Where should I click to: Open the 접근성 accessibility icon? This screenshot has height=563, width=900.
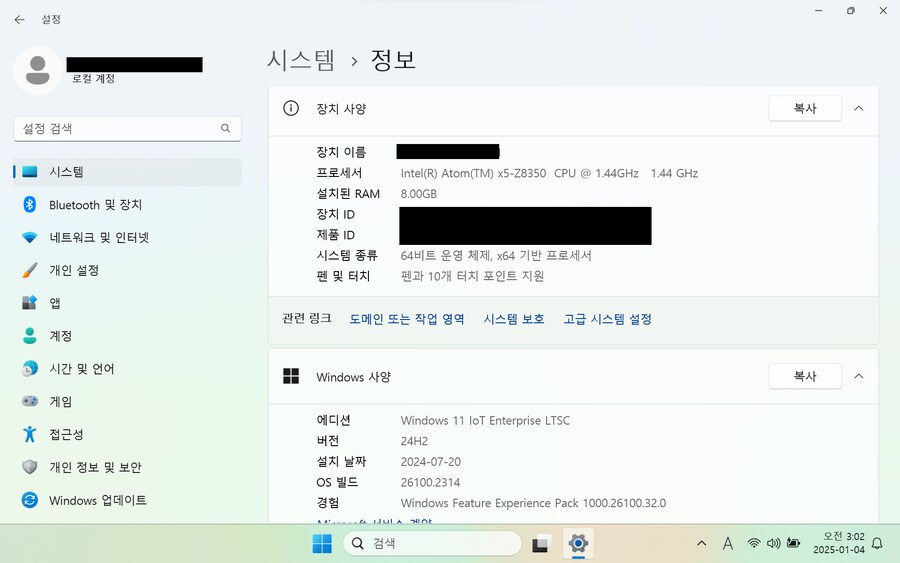pos(30,434)
